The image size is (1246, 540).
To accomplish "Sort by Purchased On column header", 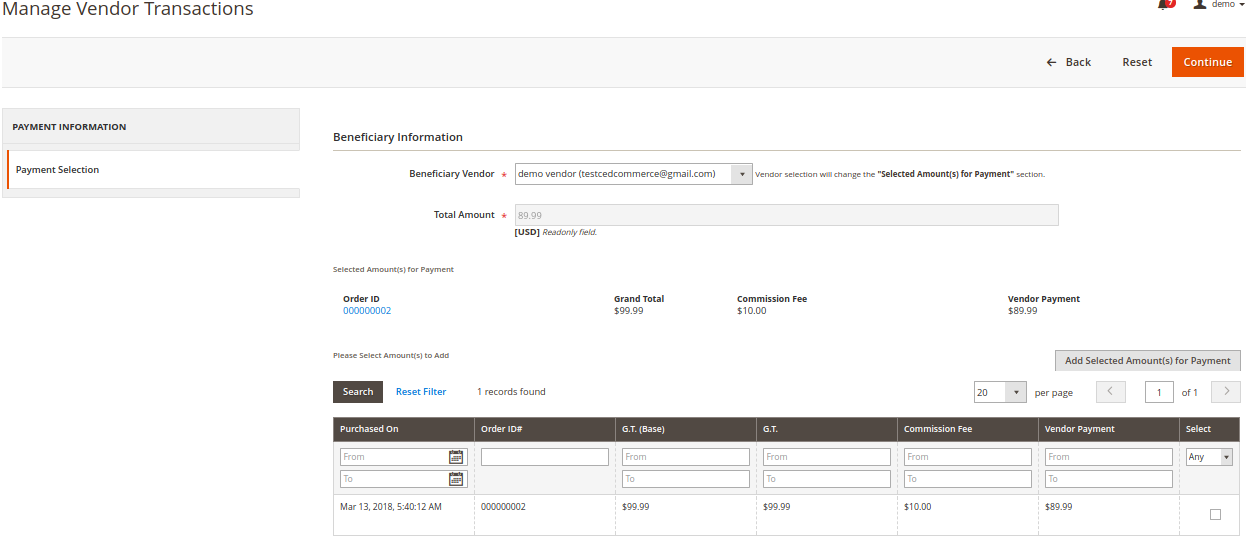I will (x=369, y=429).
